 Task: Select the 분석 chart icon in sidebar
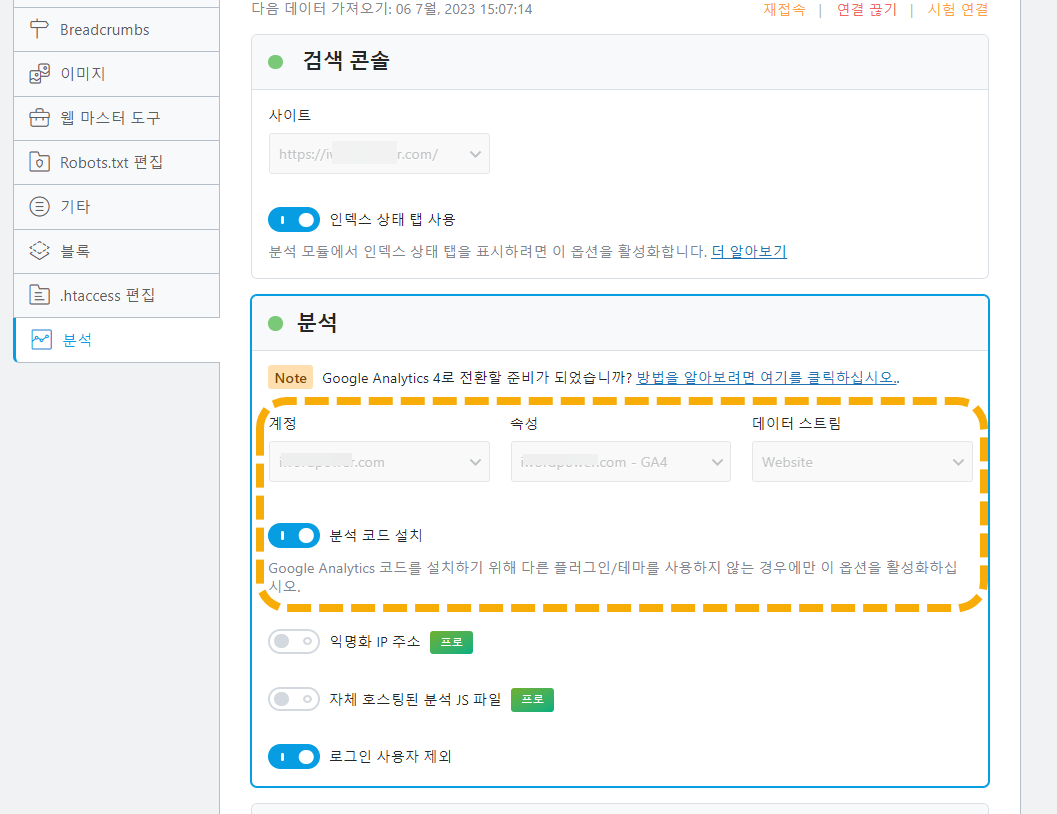[39, 340]
